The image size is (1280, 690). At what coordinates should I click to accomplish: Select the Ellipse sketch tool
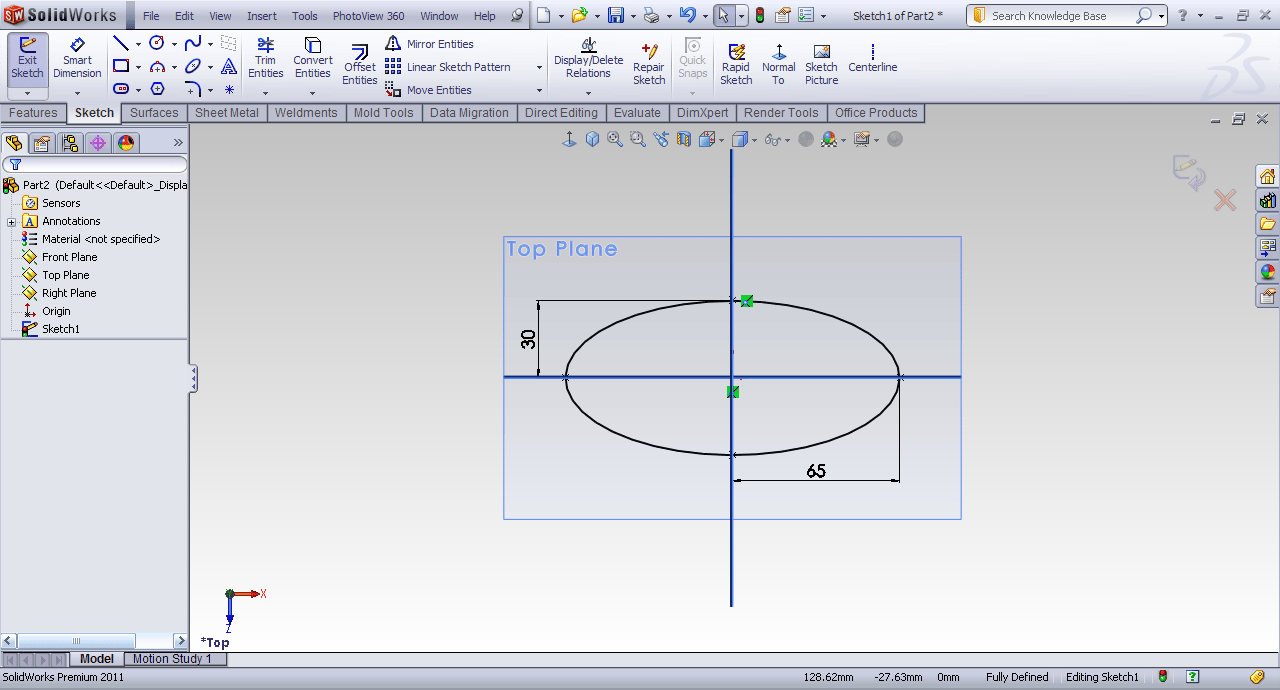[x=193, y=66]
